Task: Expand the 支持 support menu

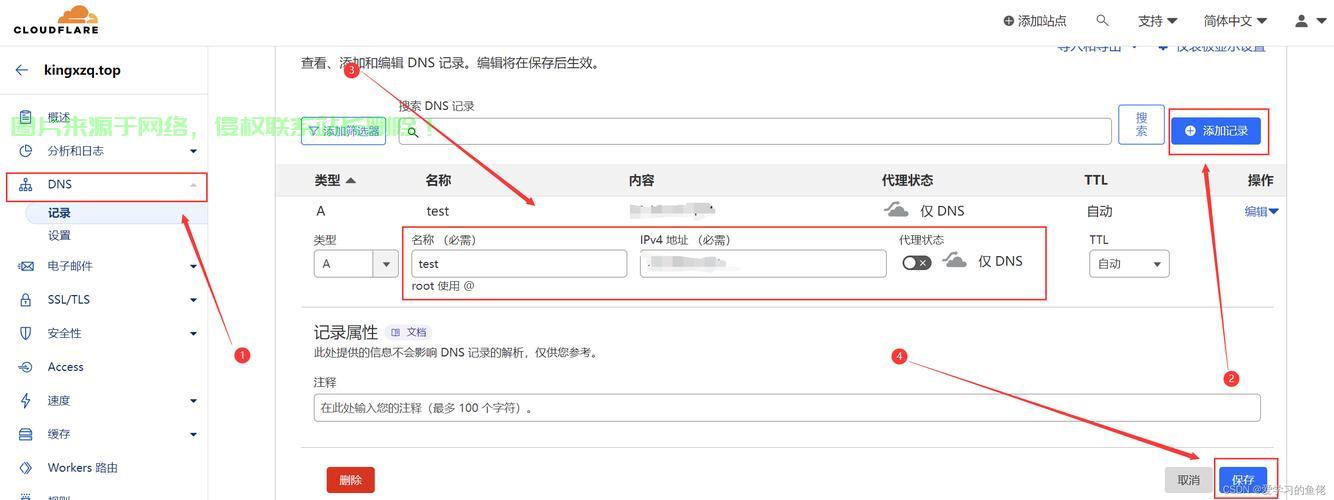Action: 1157,20
